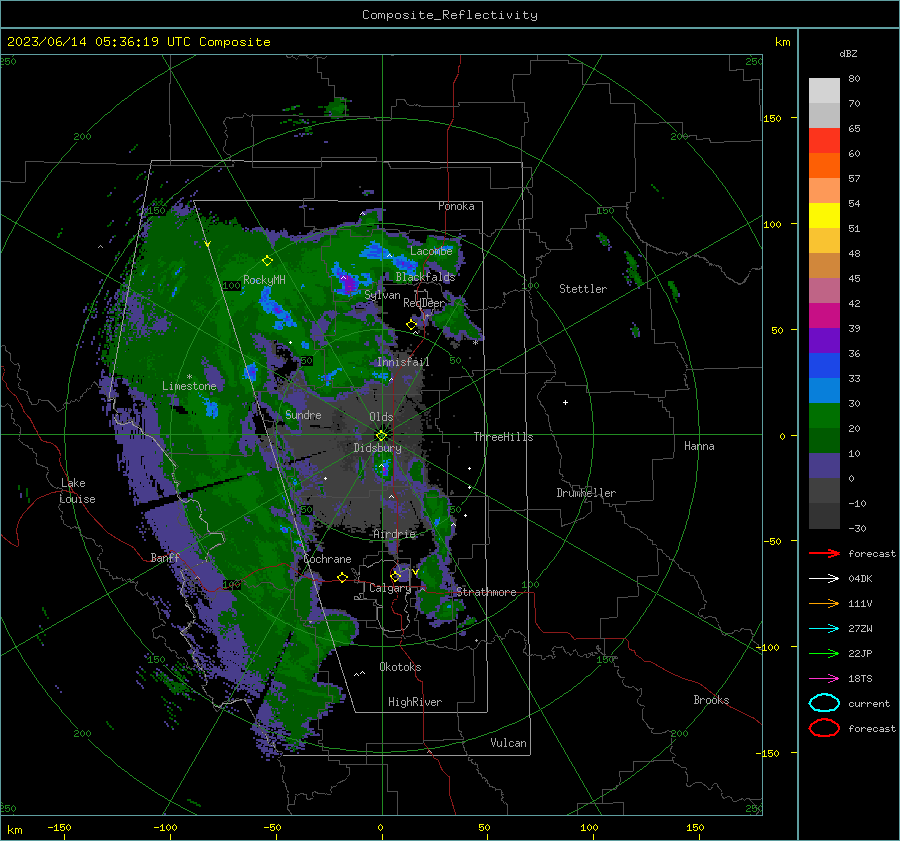Click the dBZ legend heading
The image size is (900, 841).
pos(848,53)
